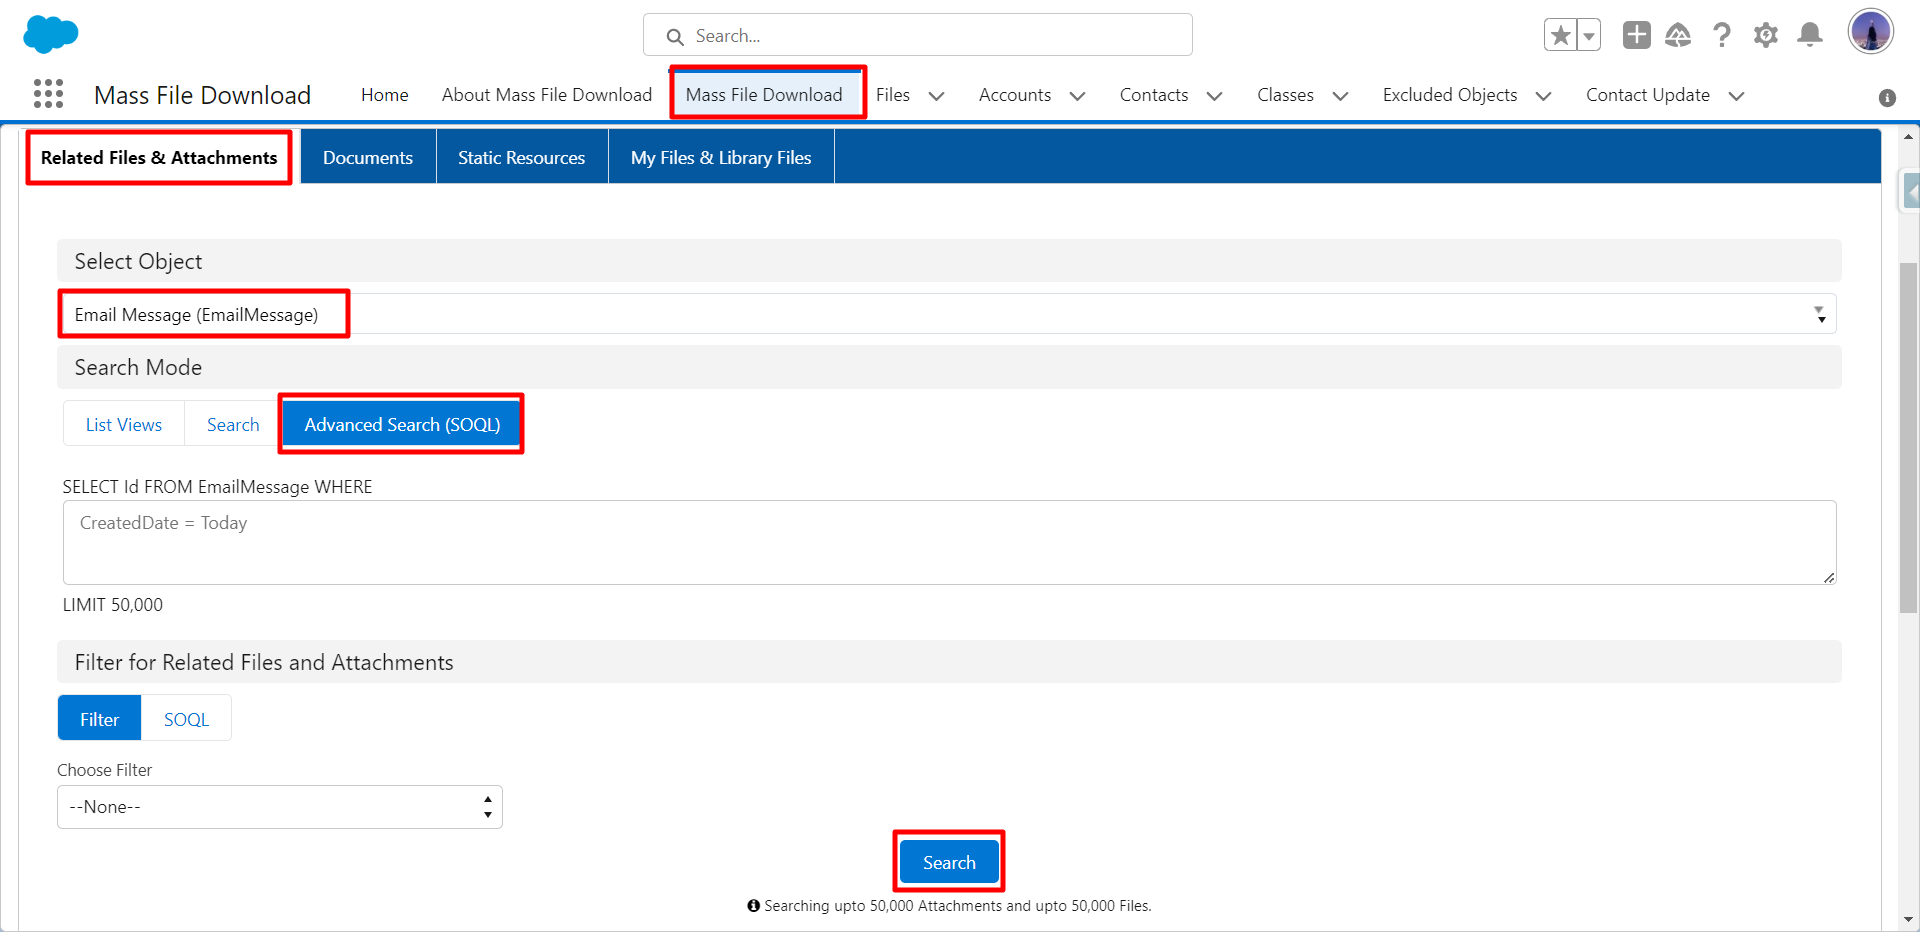Choose Advanced Search (SOQL) mode

click(x=402, y=425)
